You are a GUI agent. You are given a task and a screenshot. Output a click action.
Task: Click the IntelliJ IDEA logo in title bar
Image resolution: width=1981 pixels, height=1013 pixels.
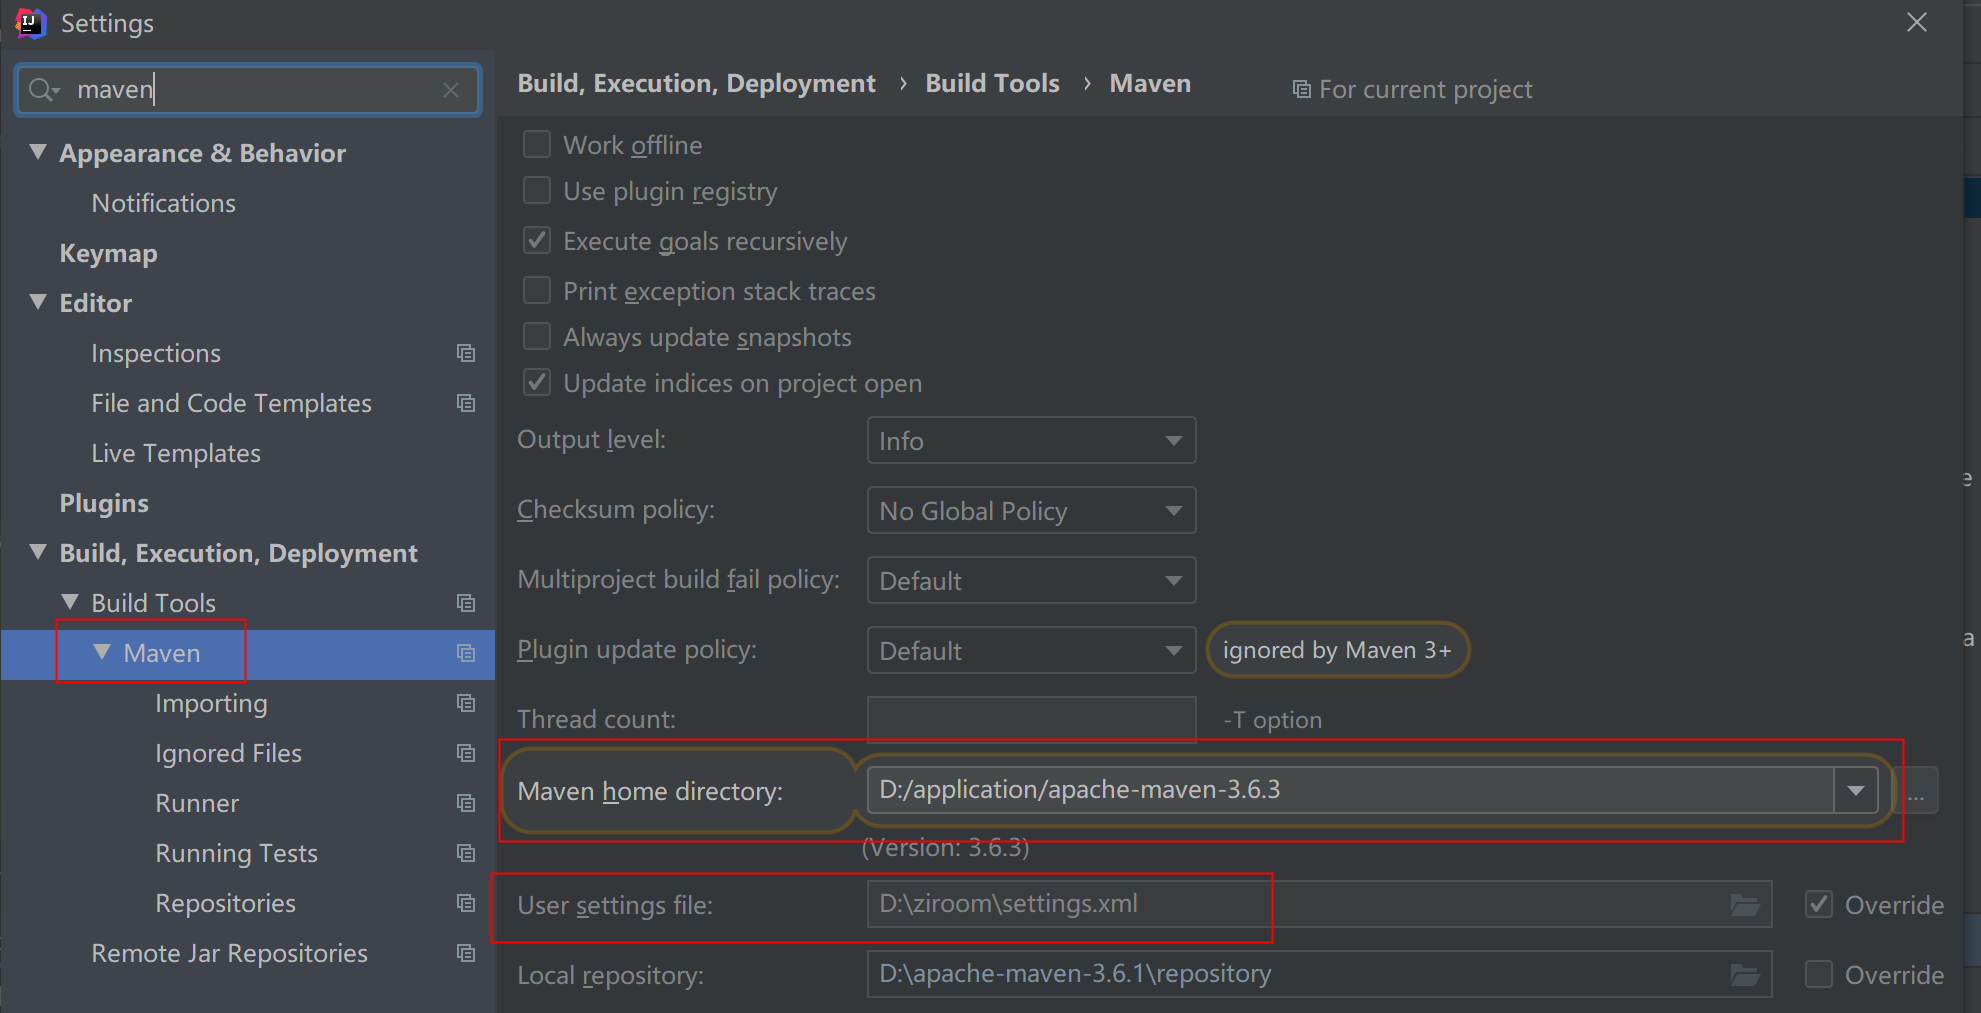click(x=31, y=23)
